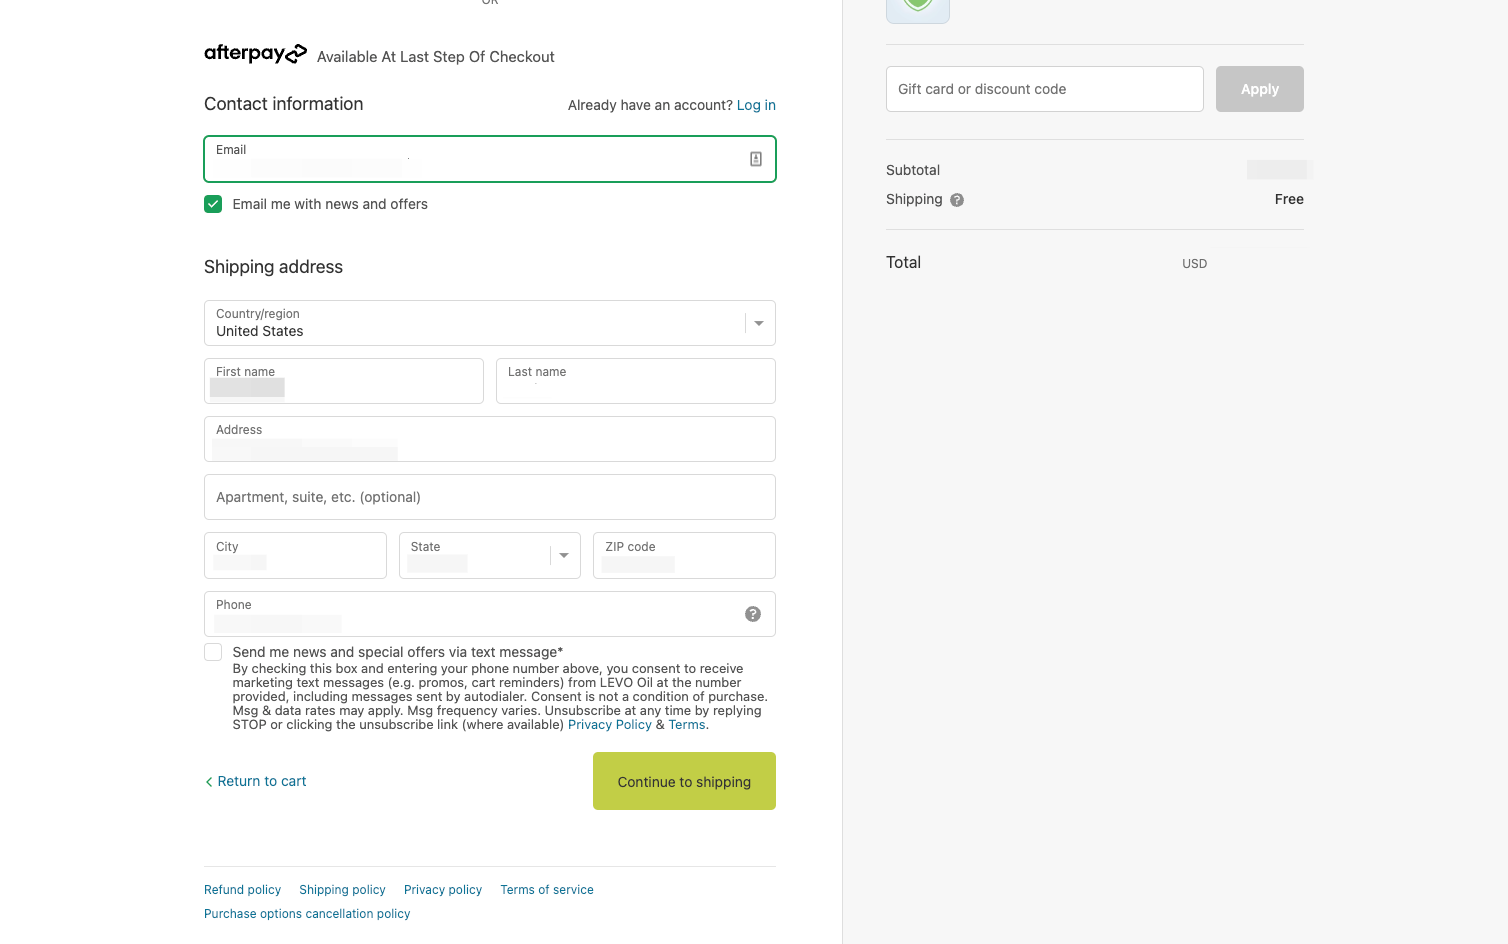Screen dimensions: 1508x944
Task: Open the Terms of service footer link
Action: coord(547,890)
